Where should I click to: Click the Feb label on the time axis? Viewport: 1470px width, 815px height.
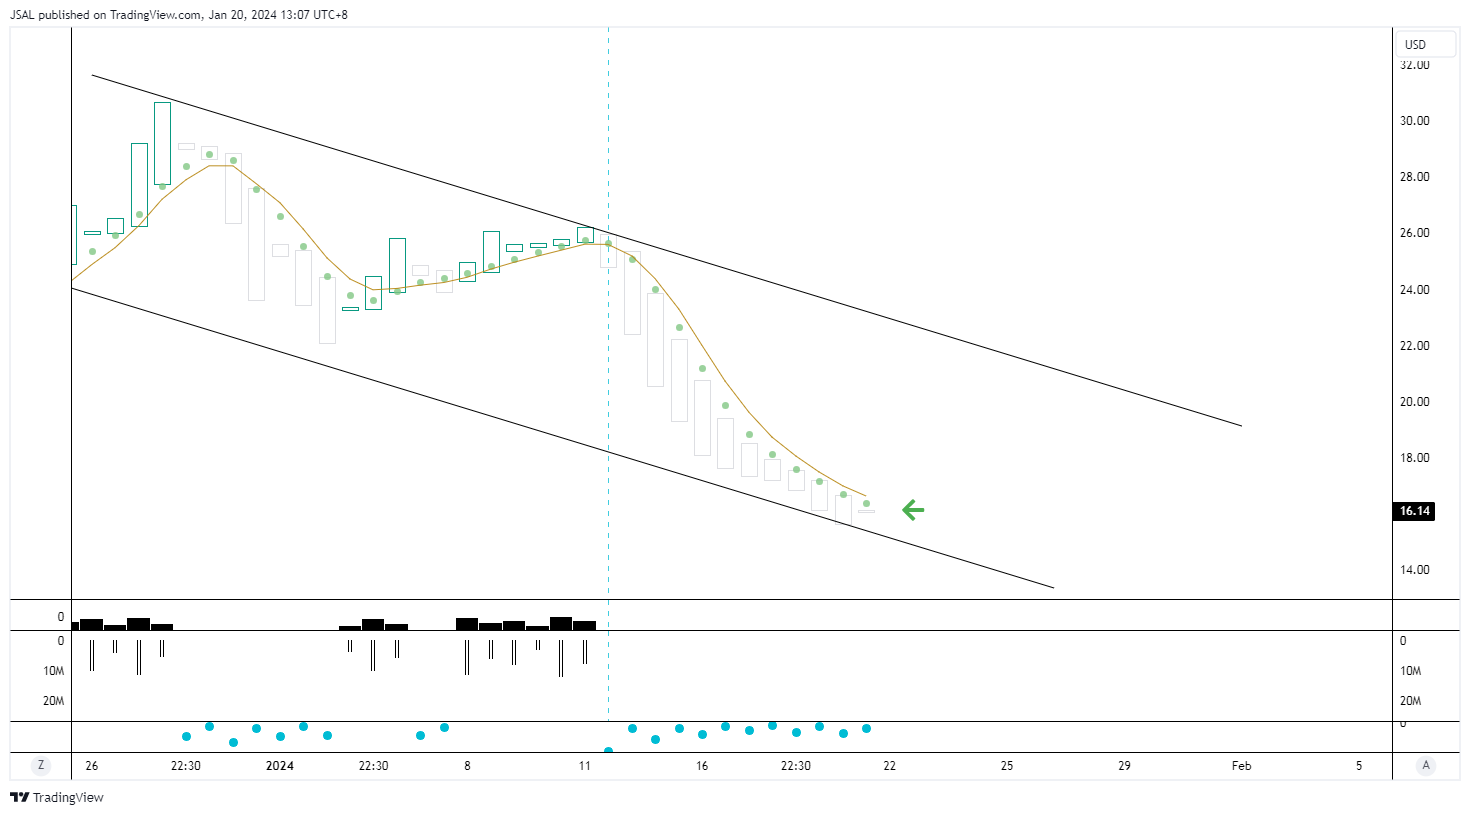pyautogui.click(x=1241, y=766)
